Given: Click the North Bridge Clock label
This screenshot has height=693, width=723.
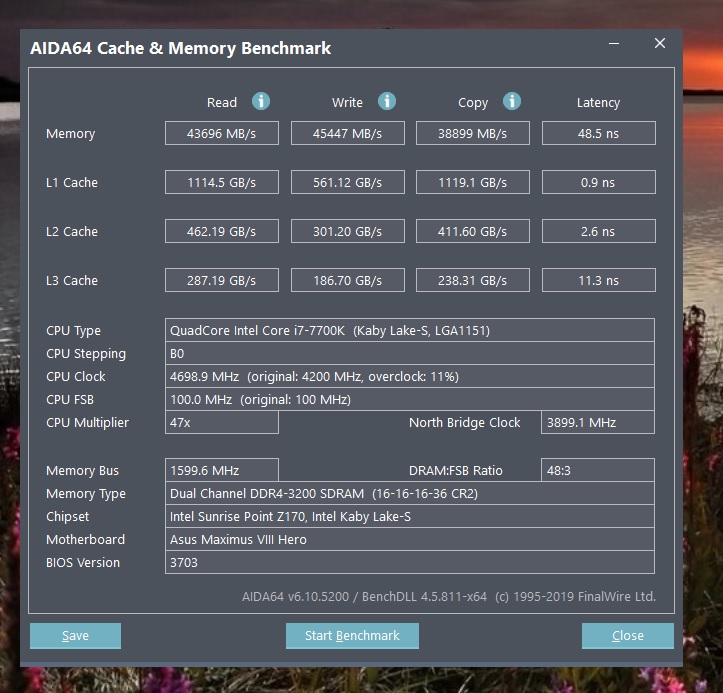Looking at the screenshot, I should coord(465,423).
